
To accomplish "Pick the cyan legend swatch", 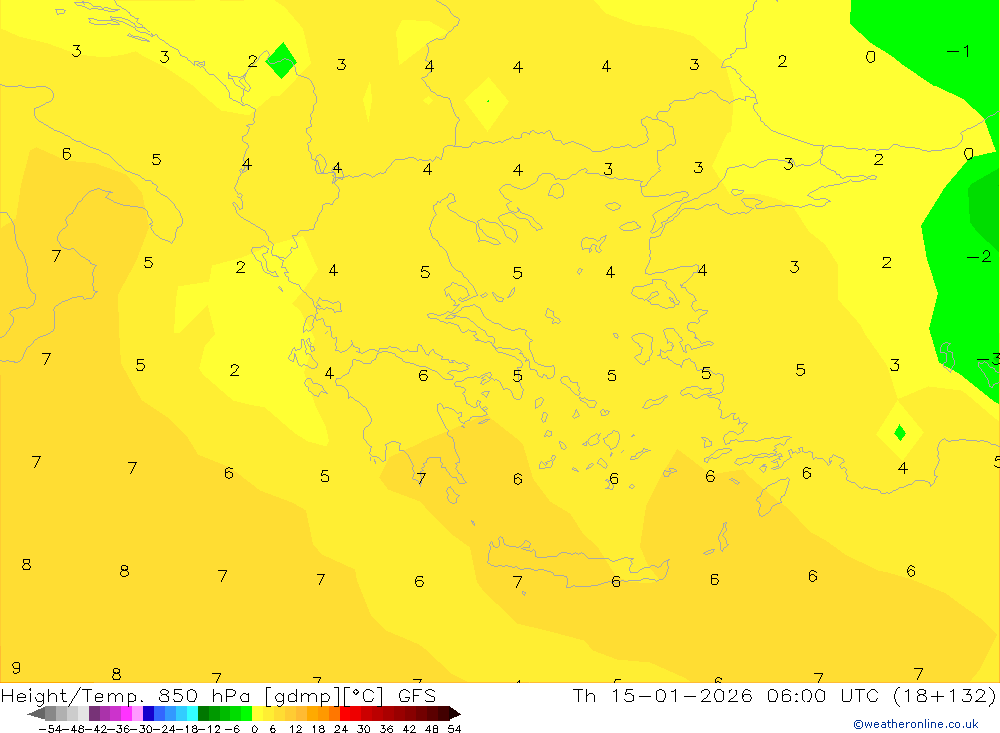I will click(x=192, y=714).
